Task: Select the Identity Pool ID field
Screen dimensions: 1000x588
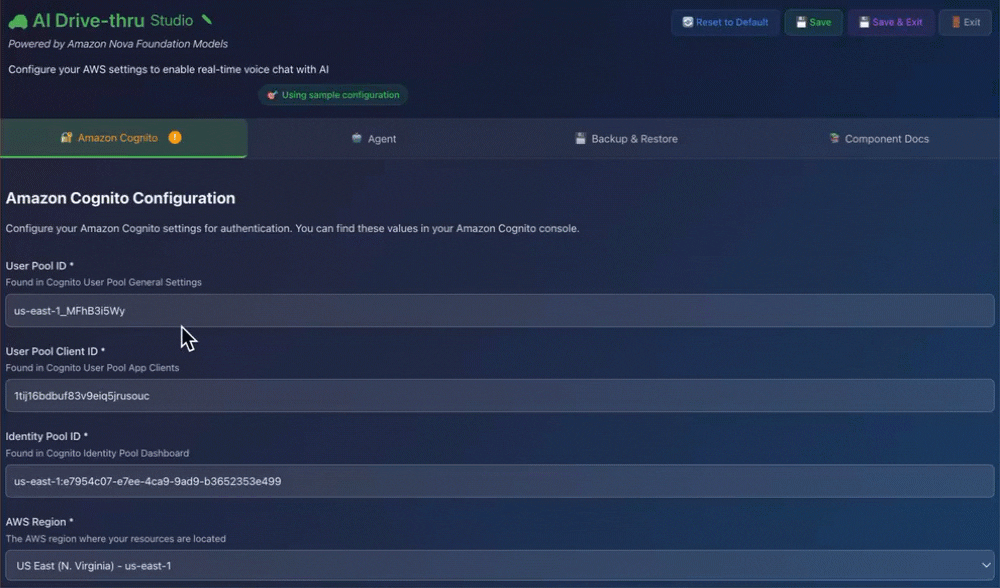Action: point(500,481)
